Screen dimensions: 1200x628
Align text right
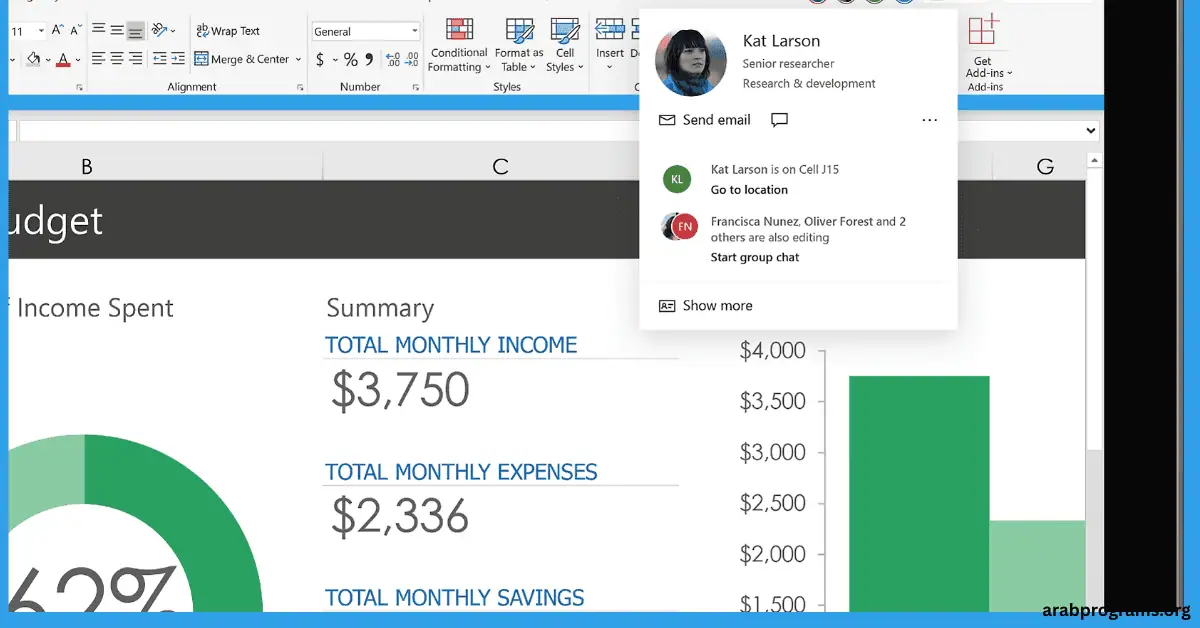tap(135, 59)
